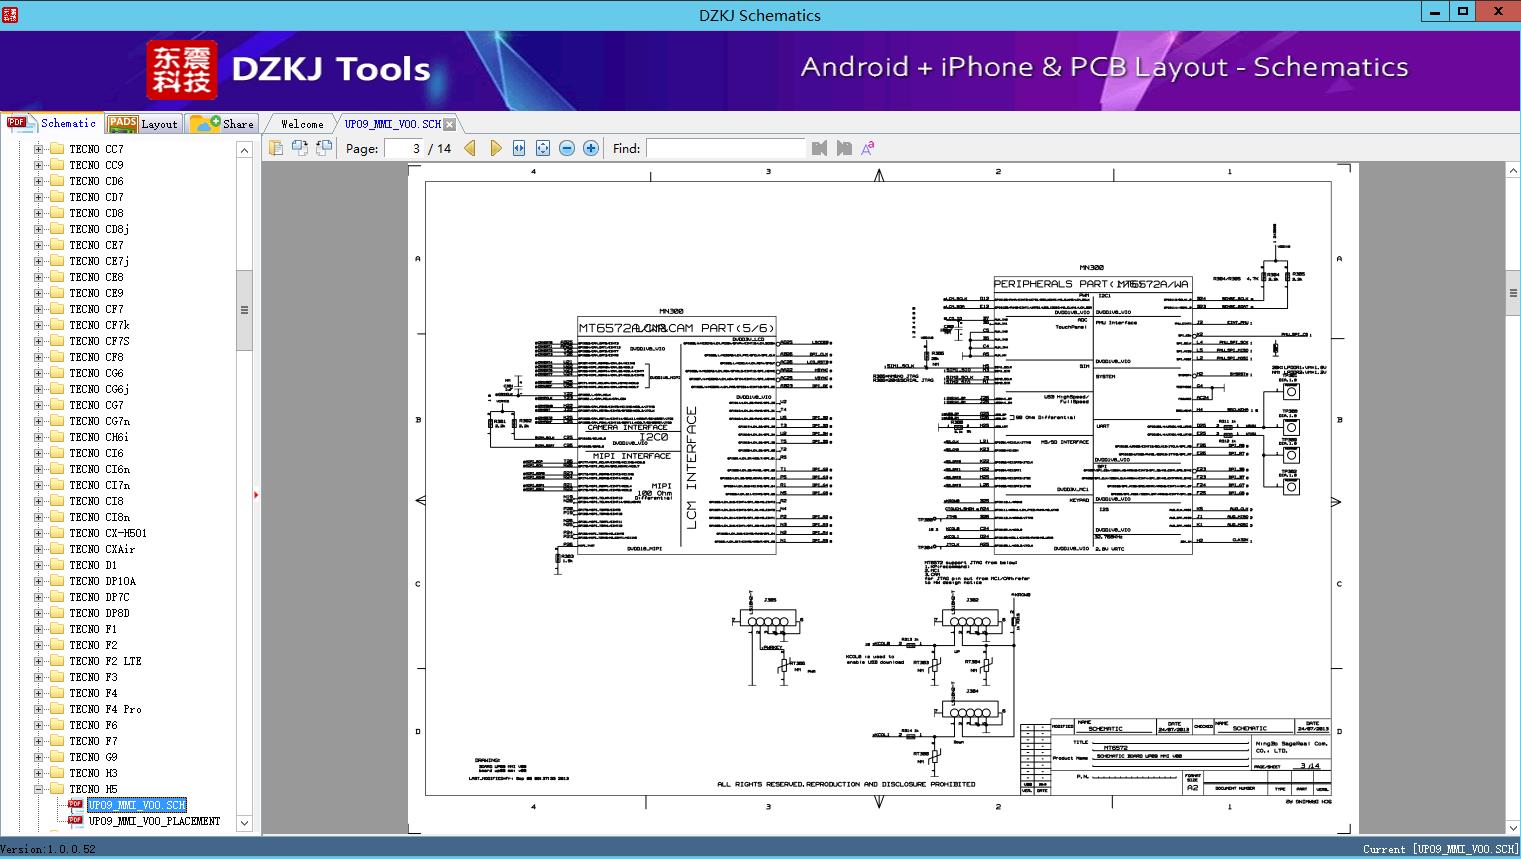Maximize the DZKJ Schematics window

click(x=1463, y=12)
